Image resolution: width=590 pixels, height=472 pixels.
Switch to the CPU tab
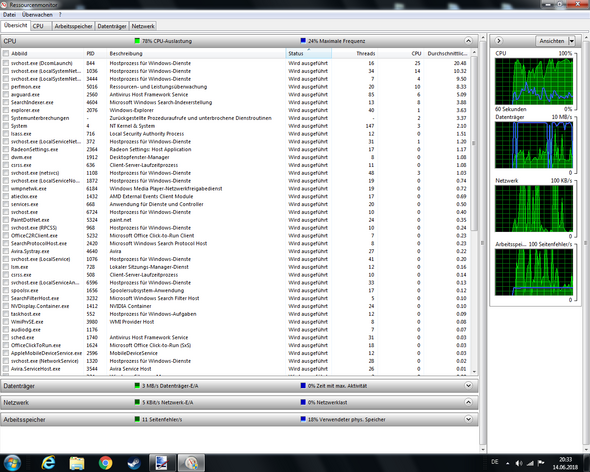[40, 26]
